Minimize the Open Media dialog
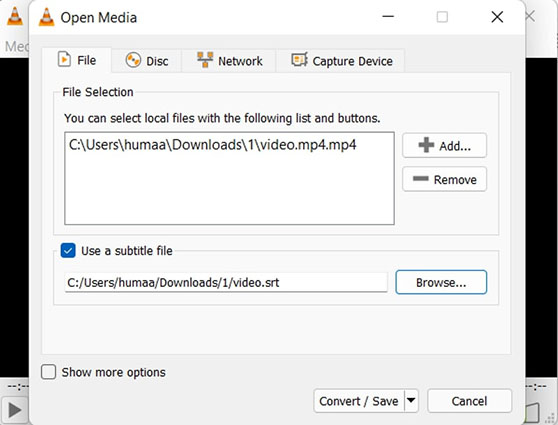Viewport: 558px width, 425px height. pyautogui.click(x=388, y=16)
